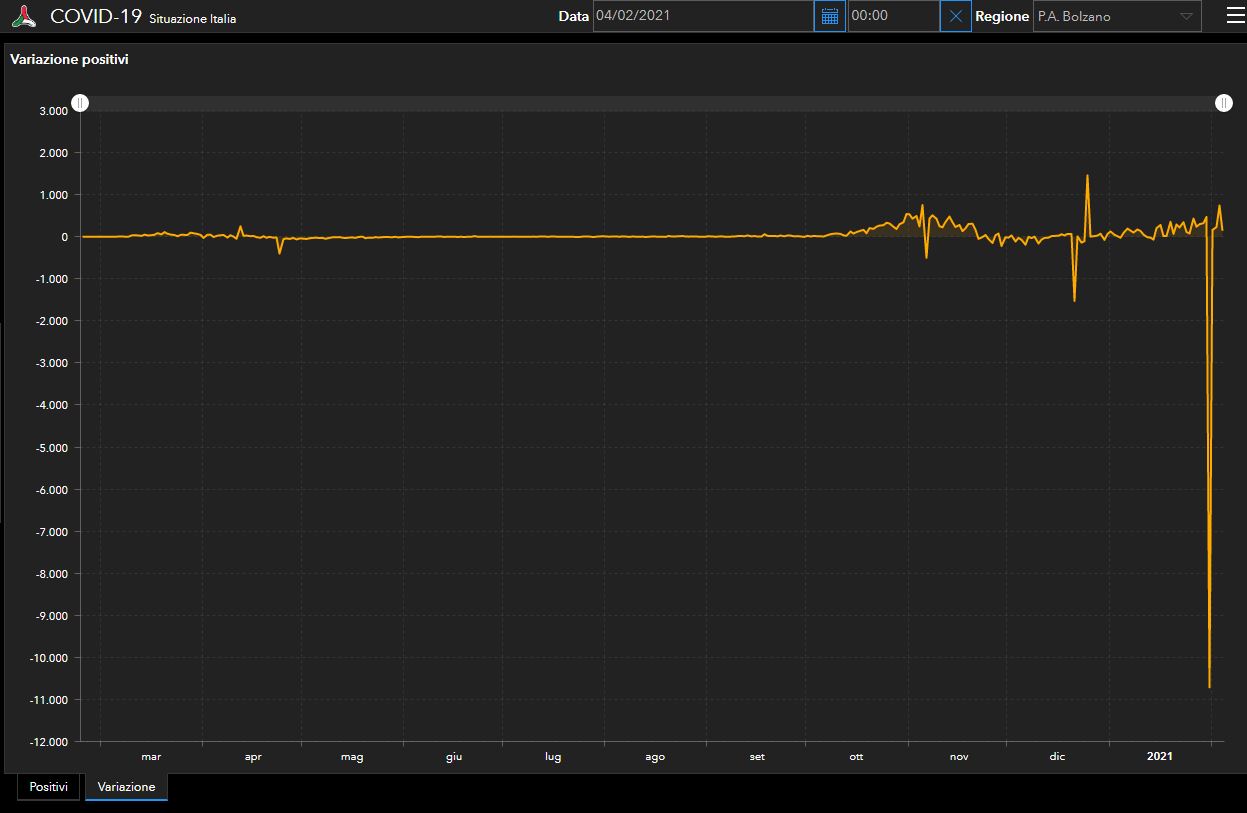Image resolution: width=1247 pixels, height=813 pixels.
Task: Click the Regione field label
Action: click(x=1002, y=16)
